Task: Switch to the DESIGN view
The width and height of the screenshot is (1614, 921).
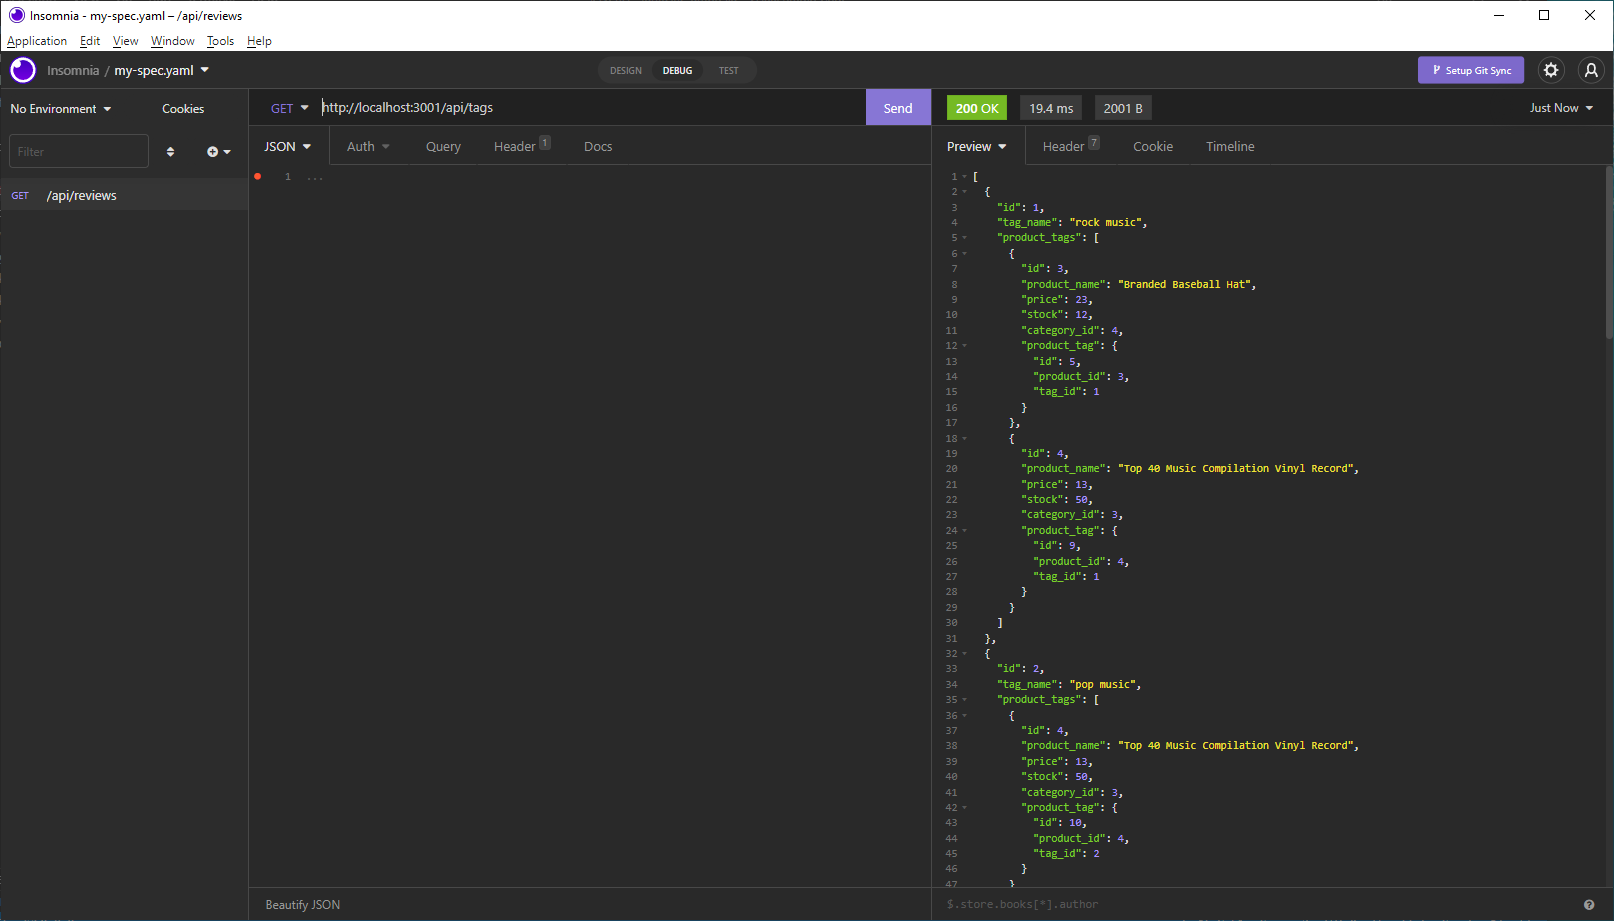Action: (x=626, y=70)
